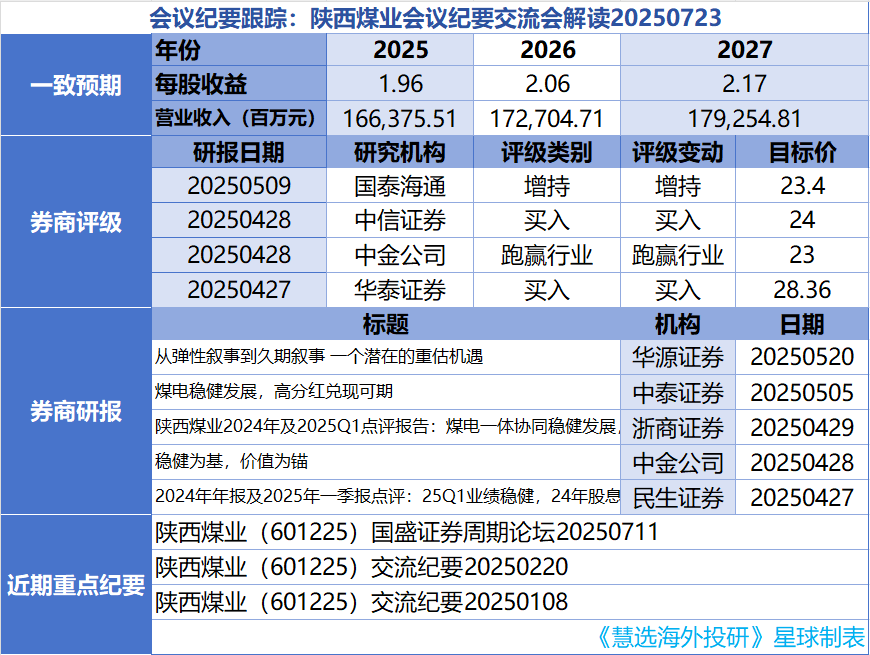Select 买入 under 评级变动 in 华泰证券 row

(x=678, y=290)
